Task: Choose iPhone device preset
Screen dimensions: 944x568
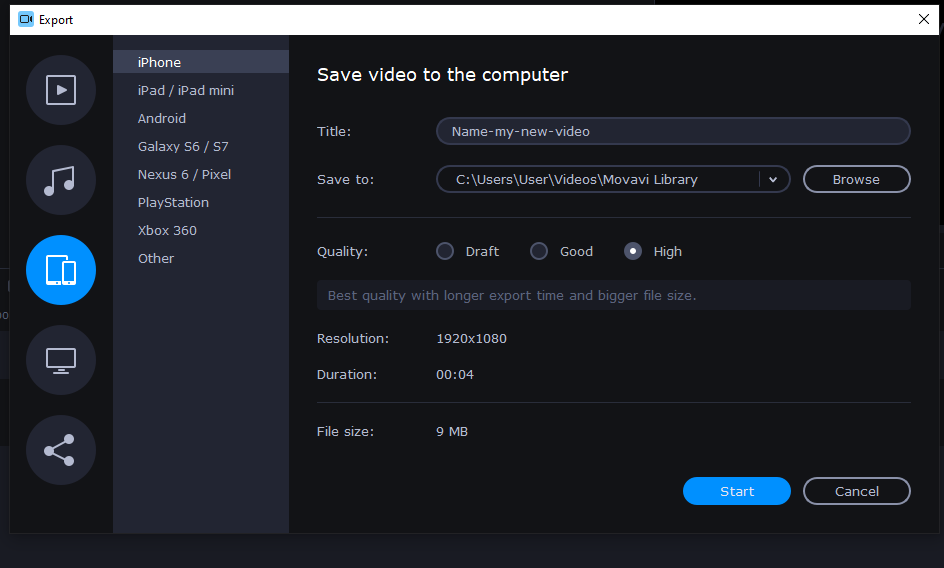Action: [x=159, y=62]
